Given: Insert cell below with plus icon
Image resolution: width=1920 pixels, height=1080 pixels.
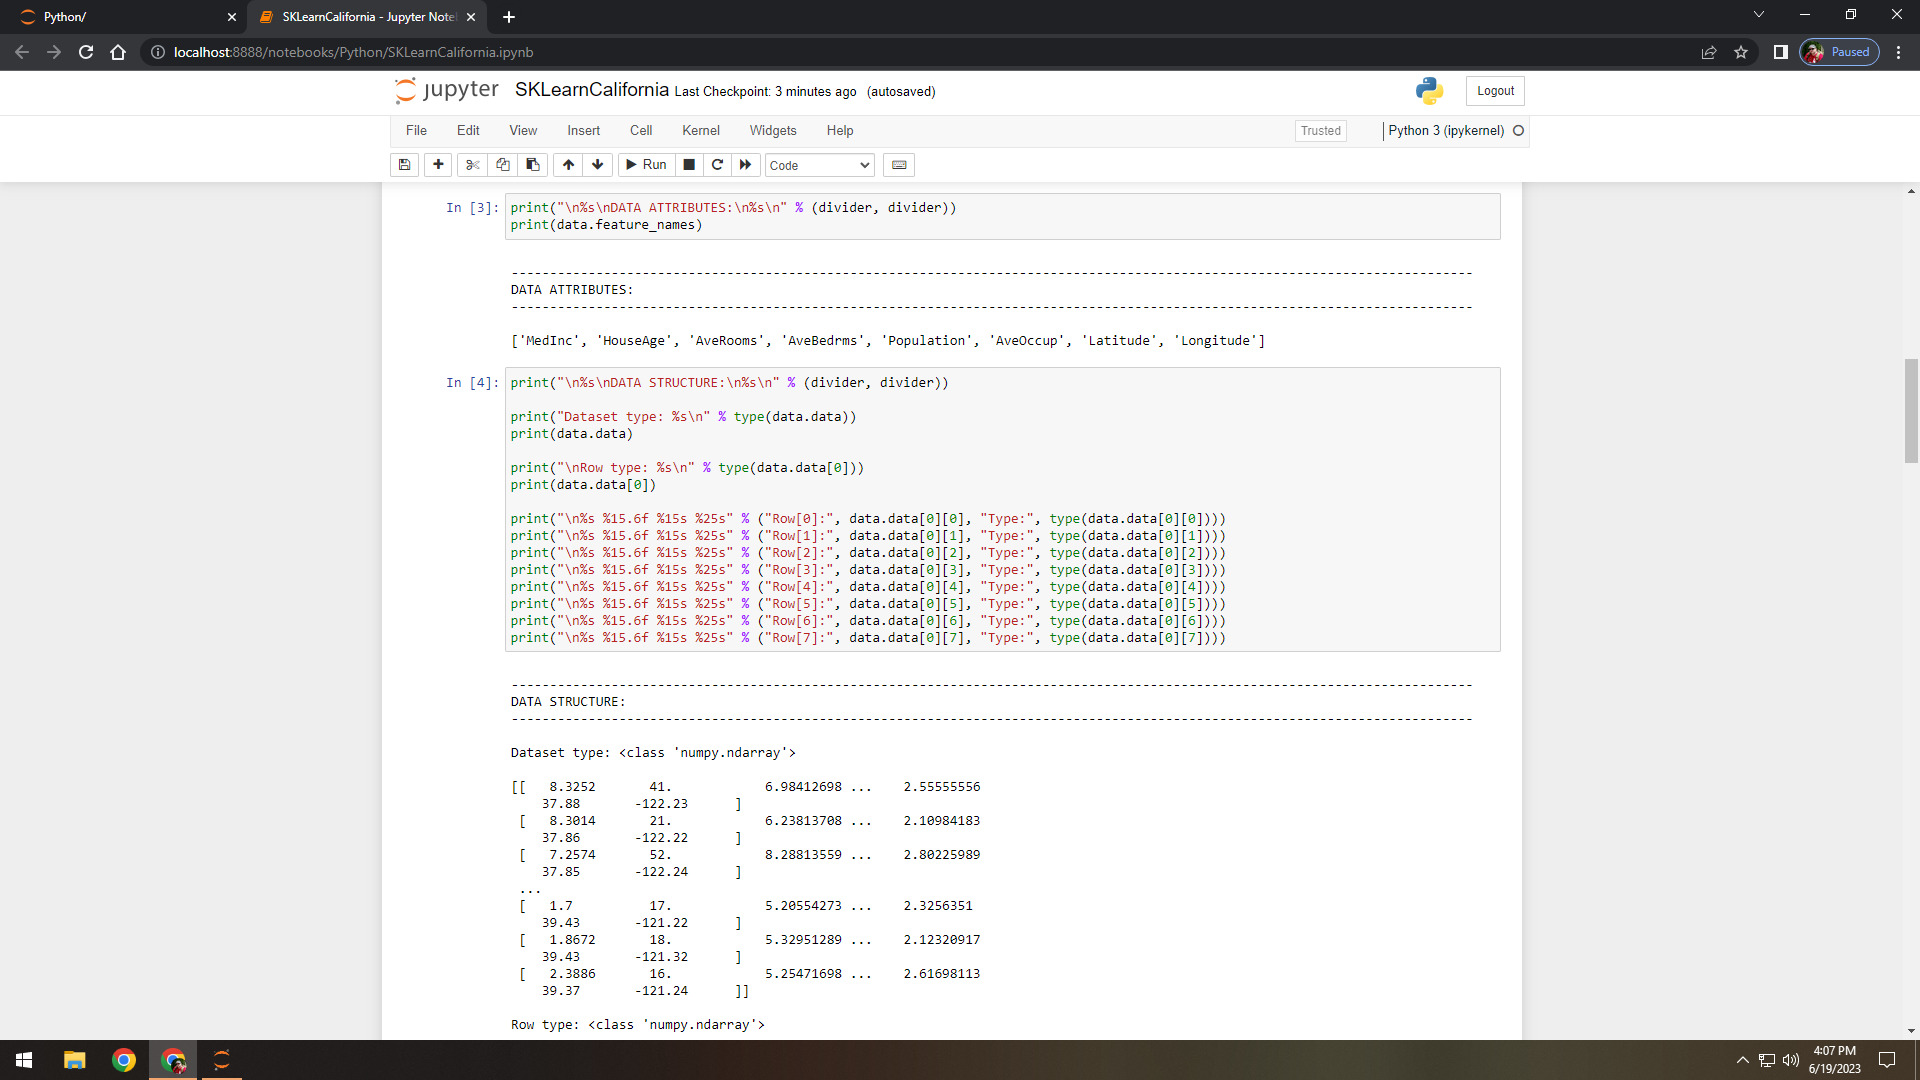Looking at the screenshot, I should (x=438, y=165).
